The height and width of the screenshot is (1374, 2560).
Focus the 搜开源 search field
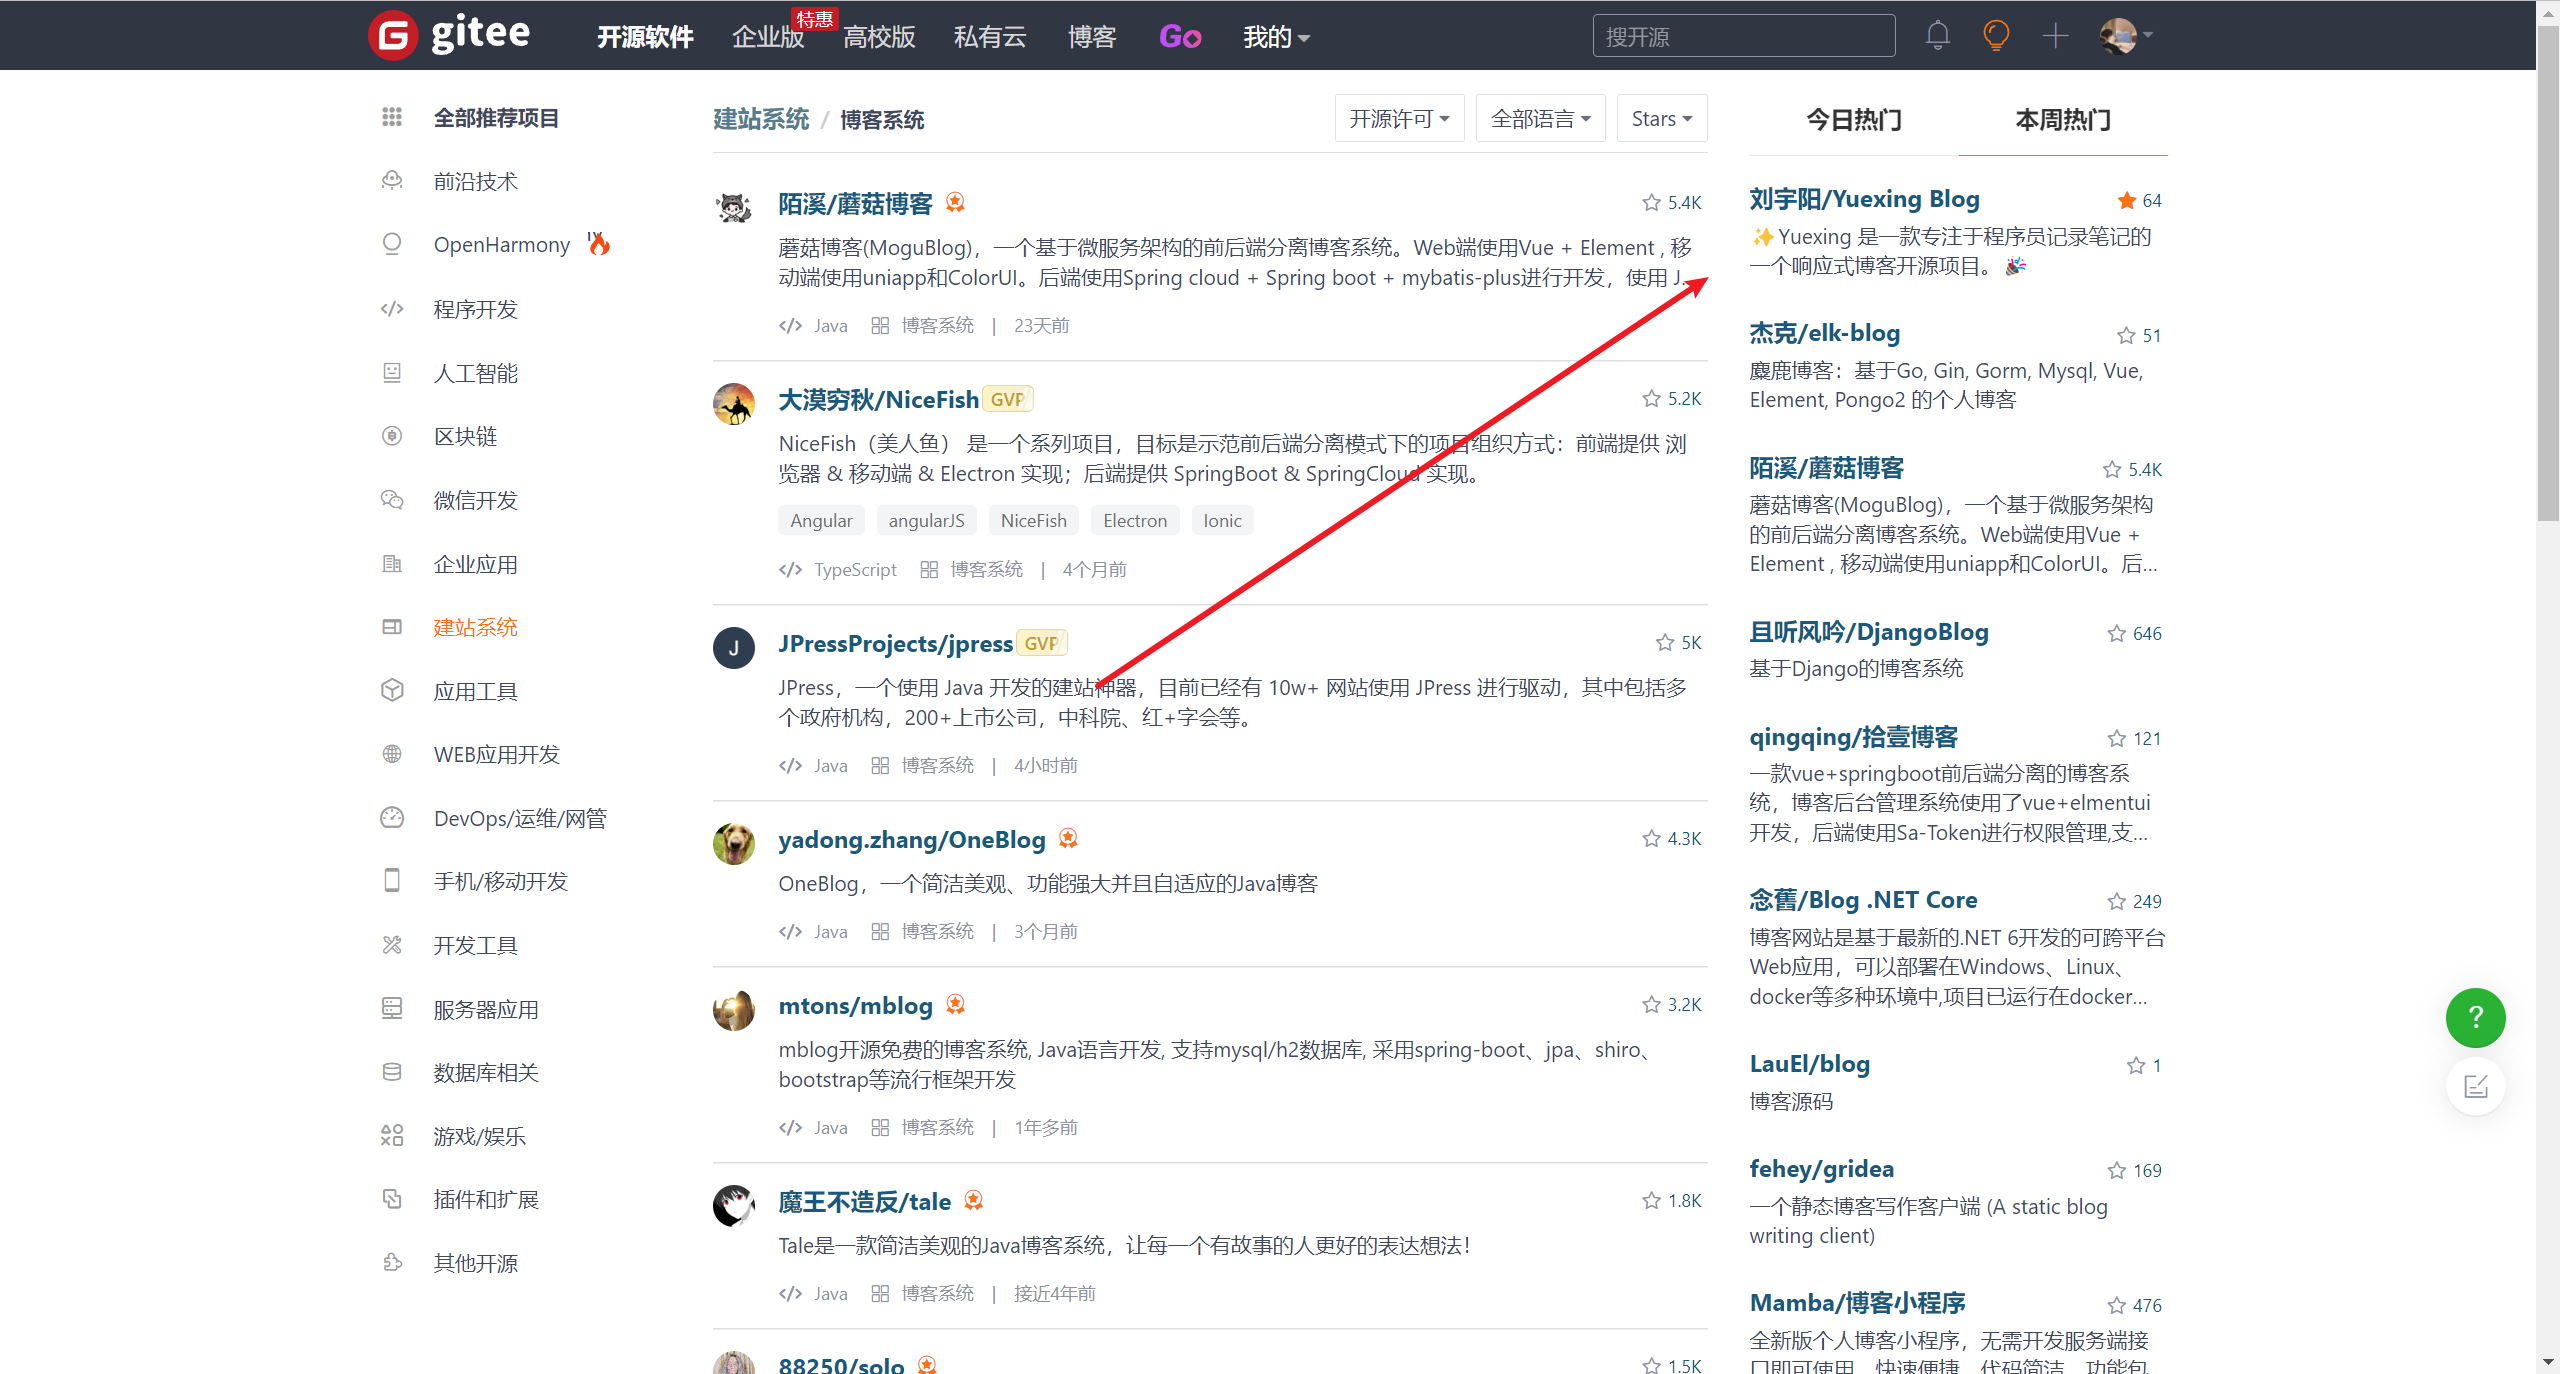tap(1743, 36)
